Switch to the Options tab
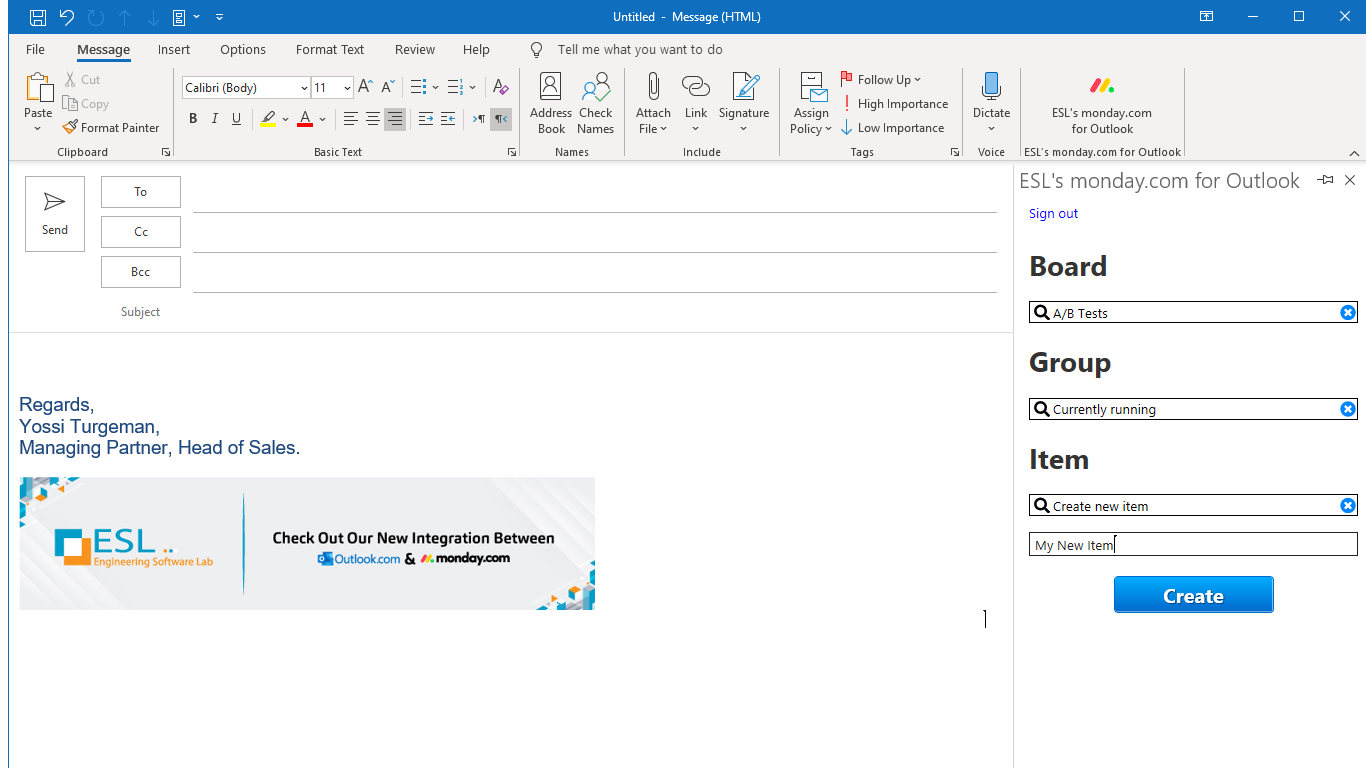The height and width of the screenshot is (768, 1366). coord(243,49)
